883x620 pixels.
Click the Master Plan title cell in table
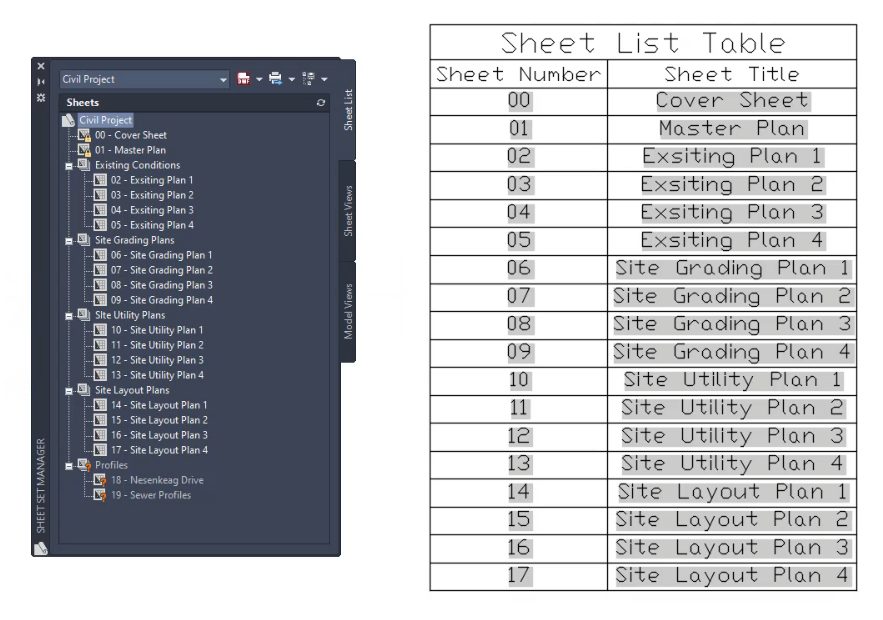pos(732,130)
